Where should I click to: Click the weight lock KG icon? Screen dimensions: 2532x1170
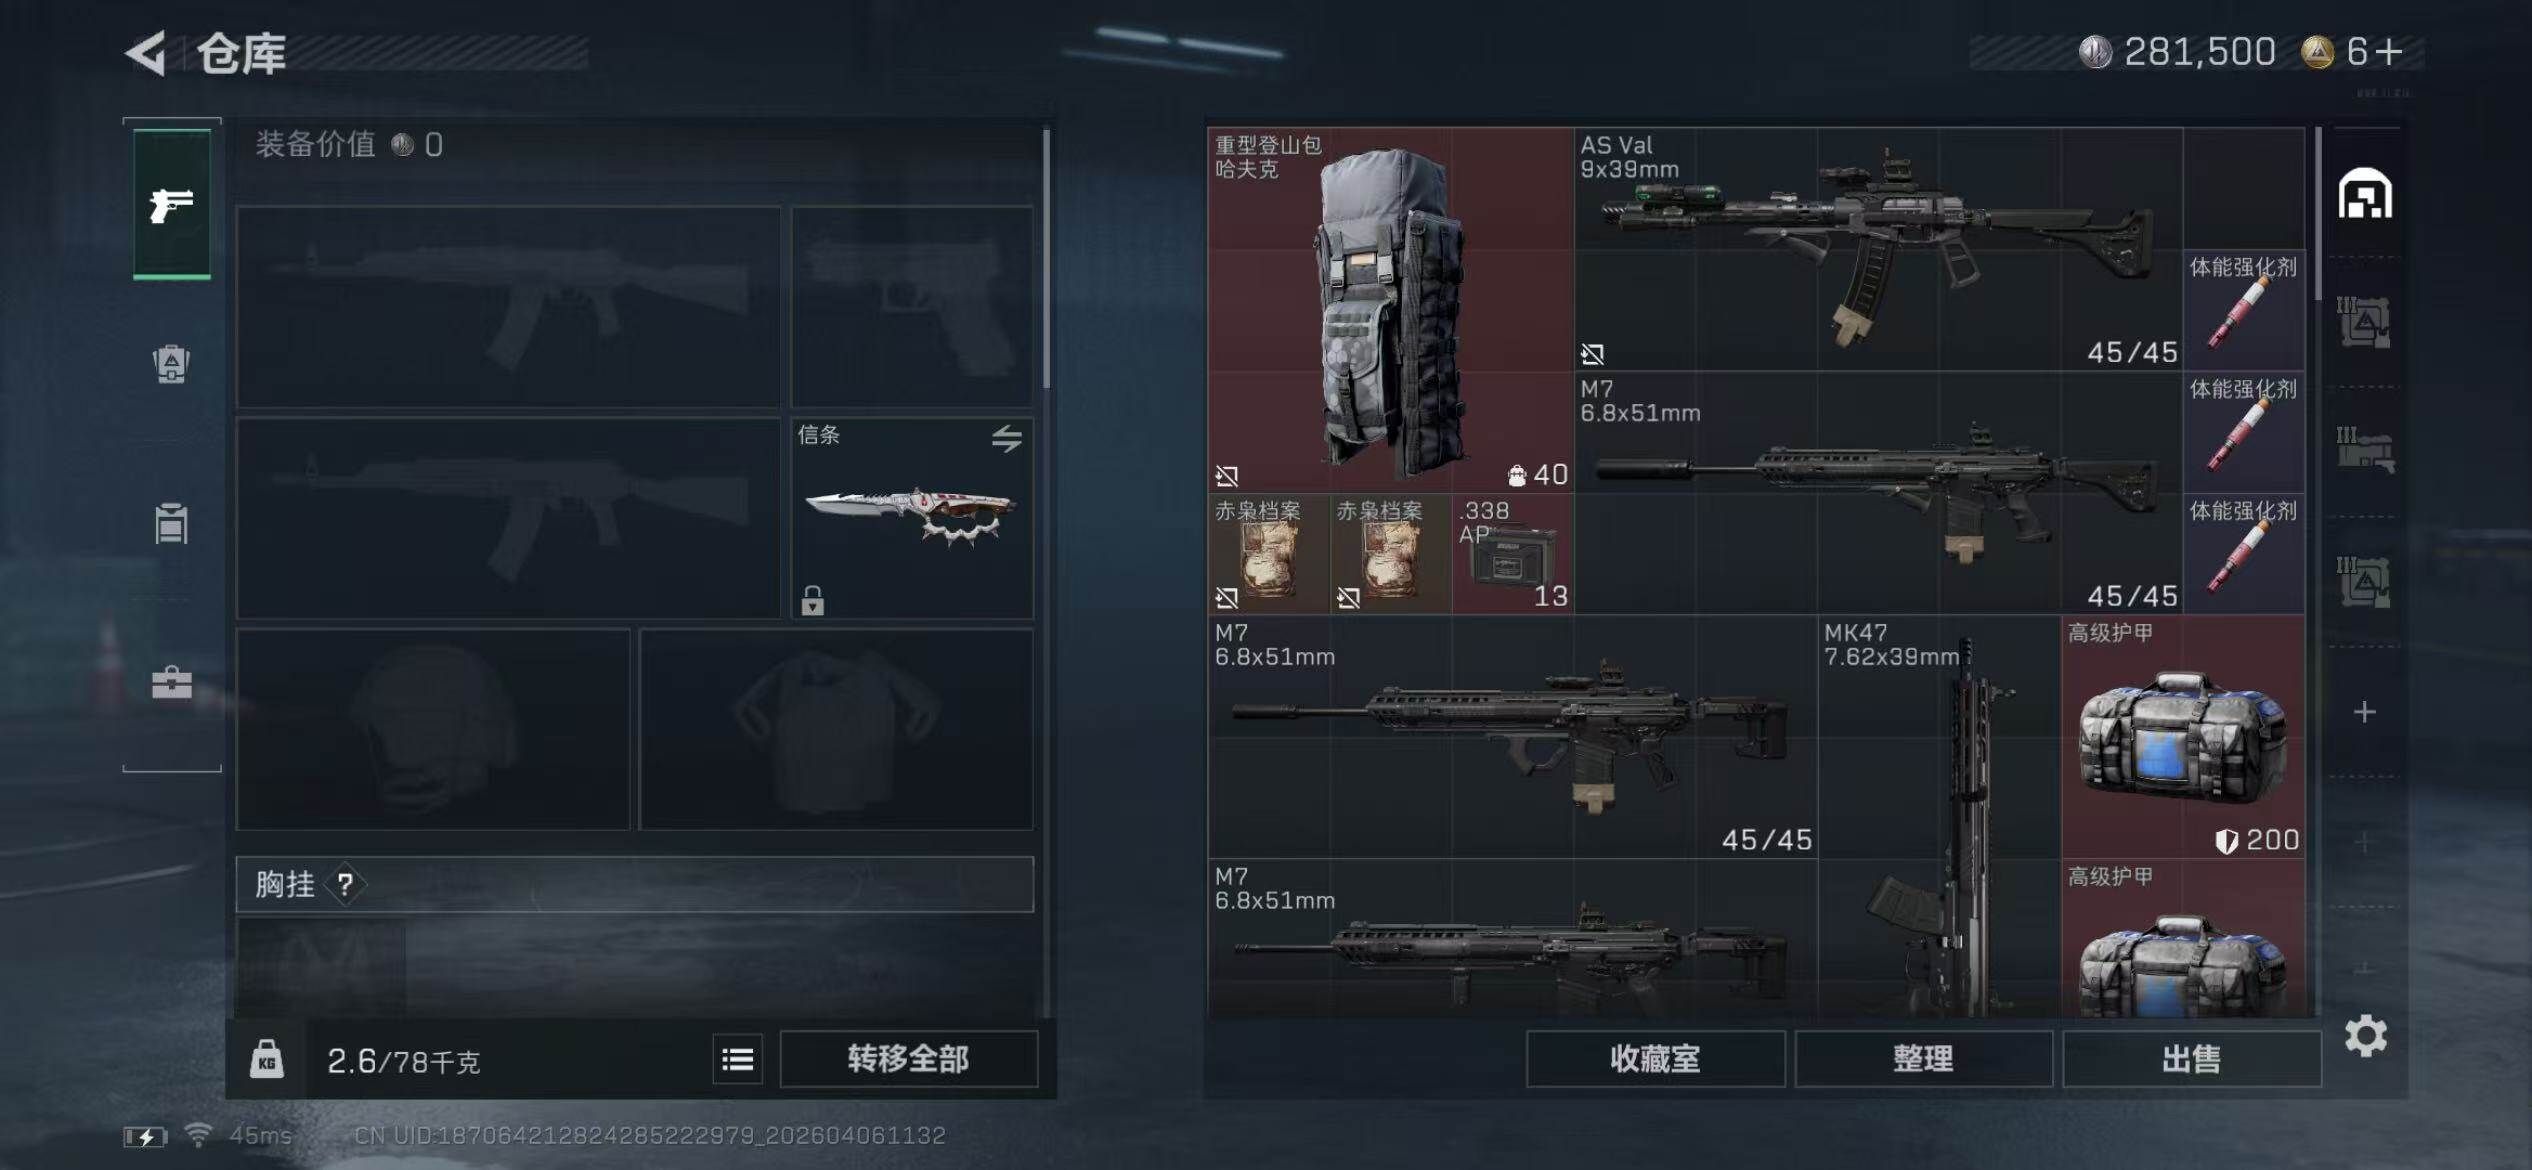click(x=266, y=1059)
